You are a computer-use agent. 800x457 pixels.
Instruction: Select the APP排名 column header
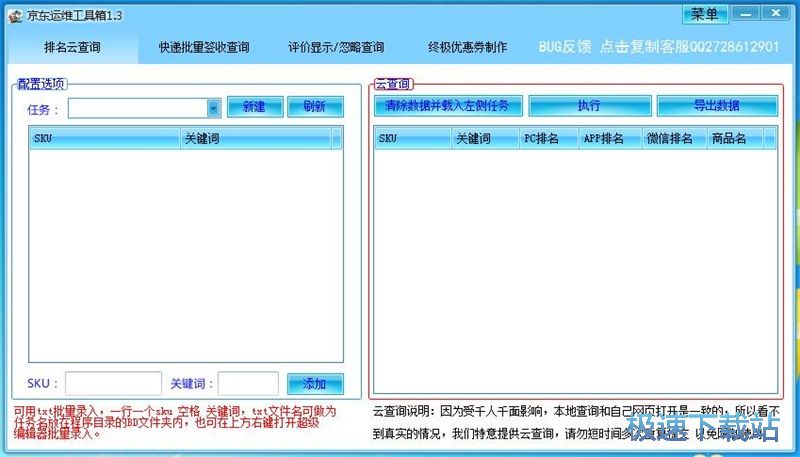pos(610,138)
